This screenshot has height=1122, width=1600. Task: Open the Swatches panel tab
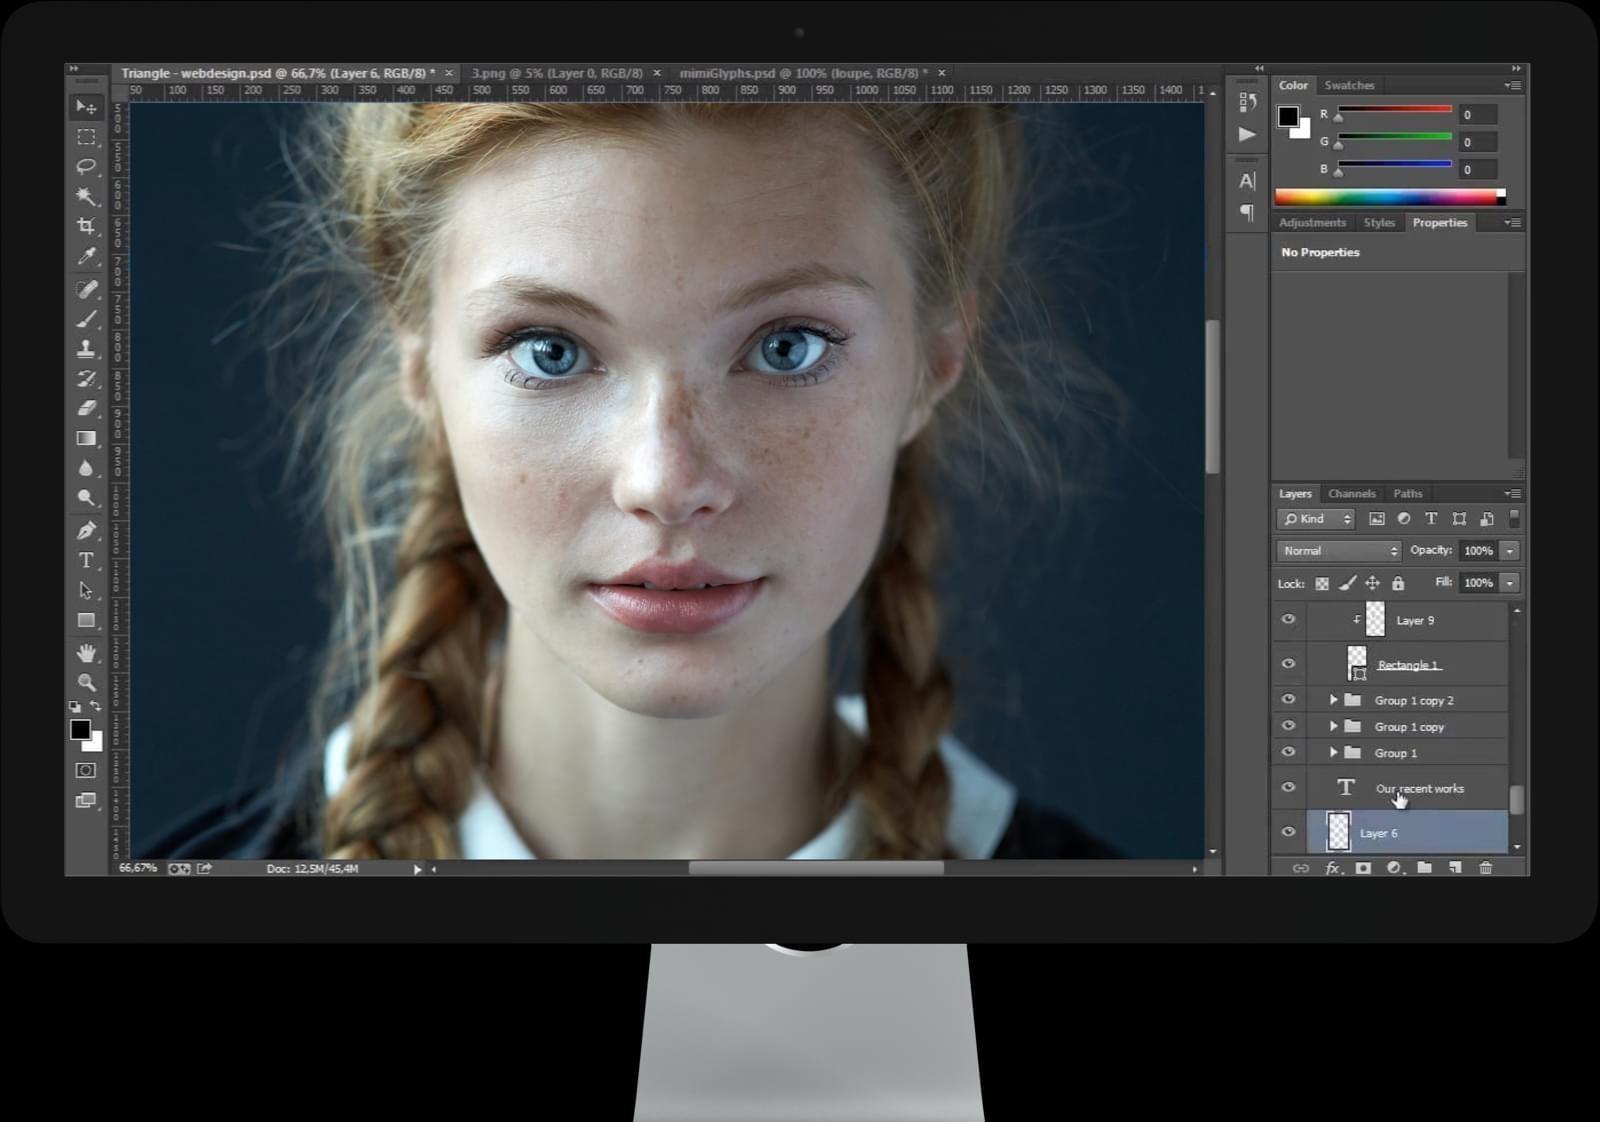(x=1349, y=86)
